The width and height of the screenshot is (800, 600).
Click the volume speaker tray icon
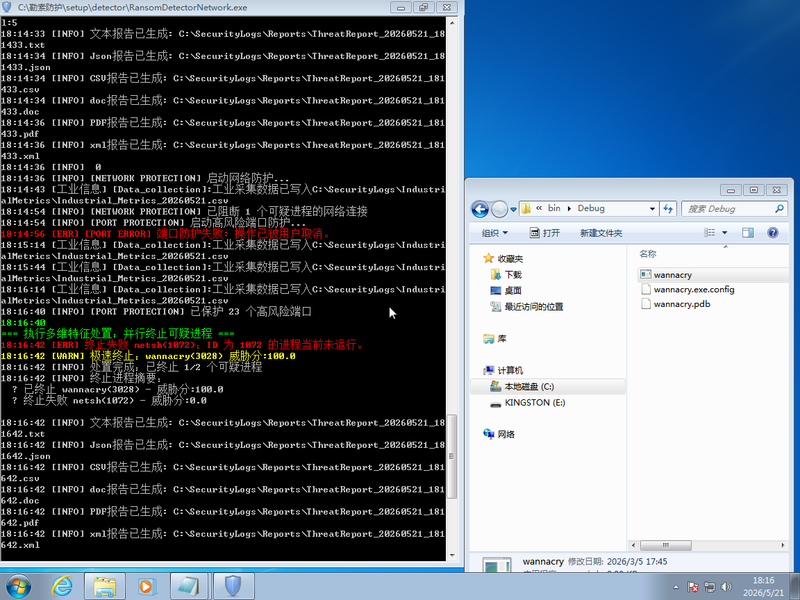click(726, 587)
